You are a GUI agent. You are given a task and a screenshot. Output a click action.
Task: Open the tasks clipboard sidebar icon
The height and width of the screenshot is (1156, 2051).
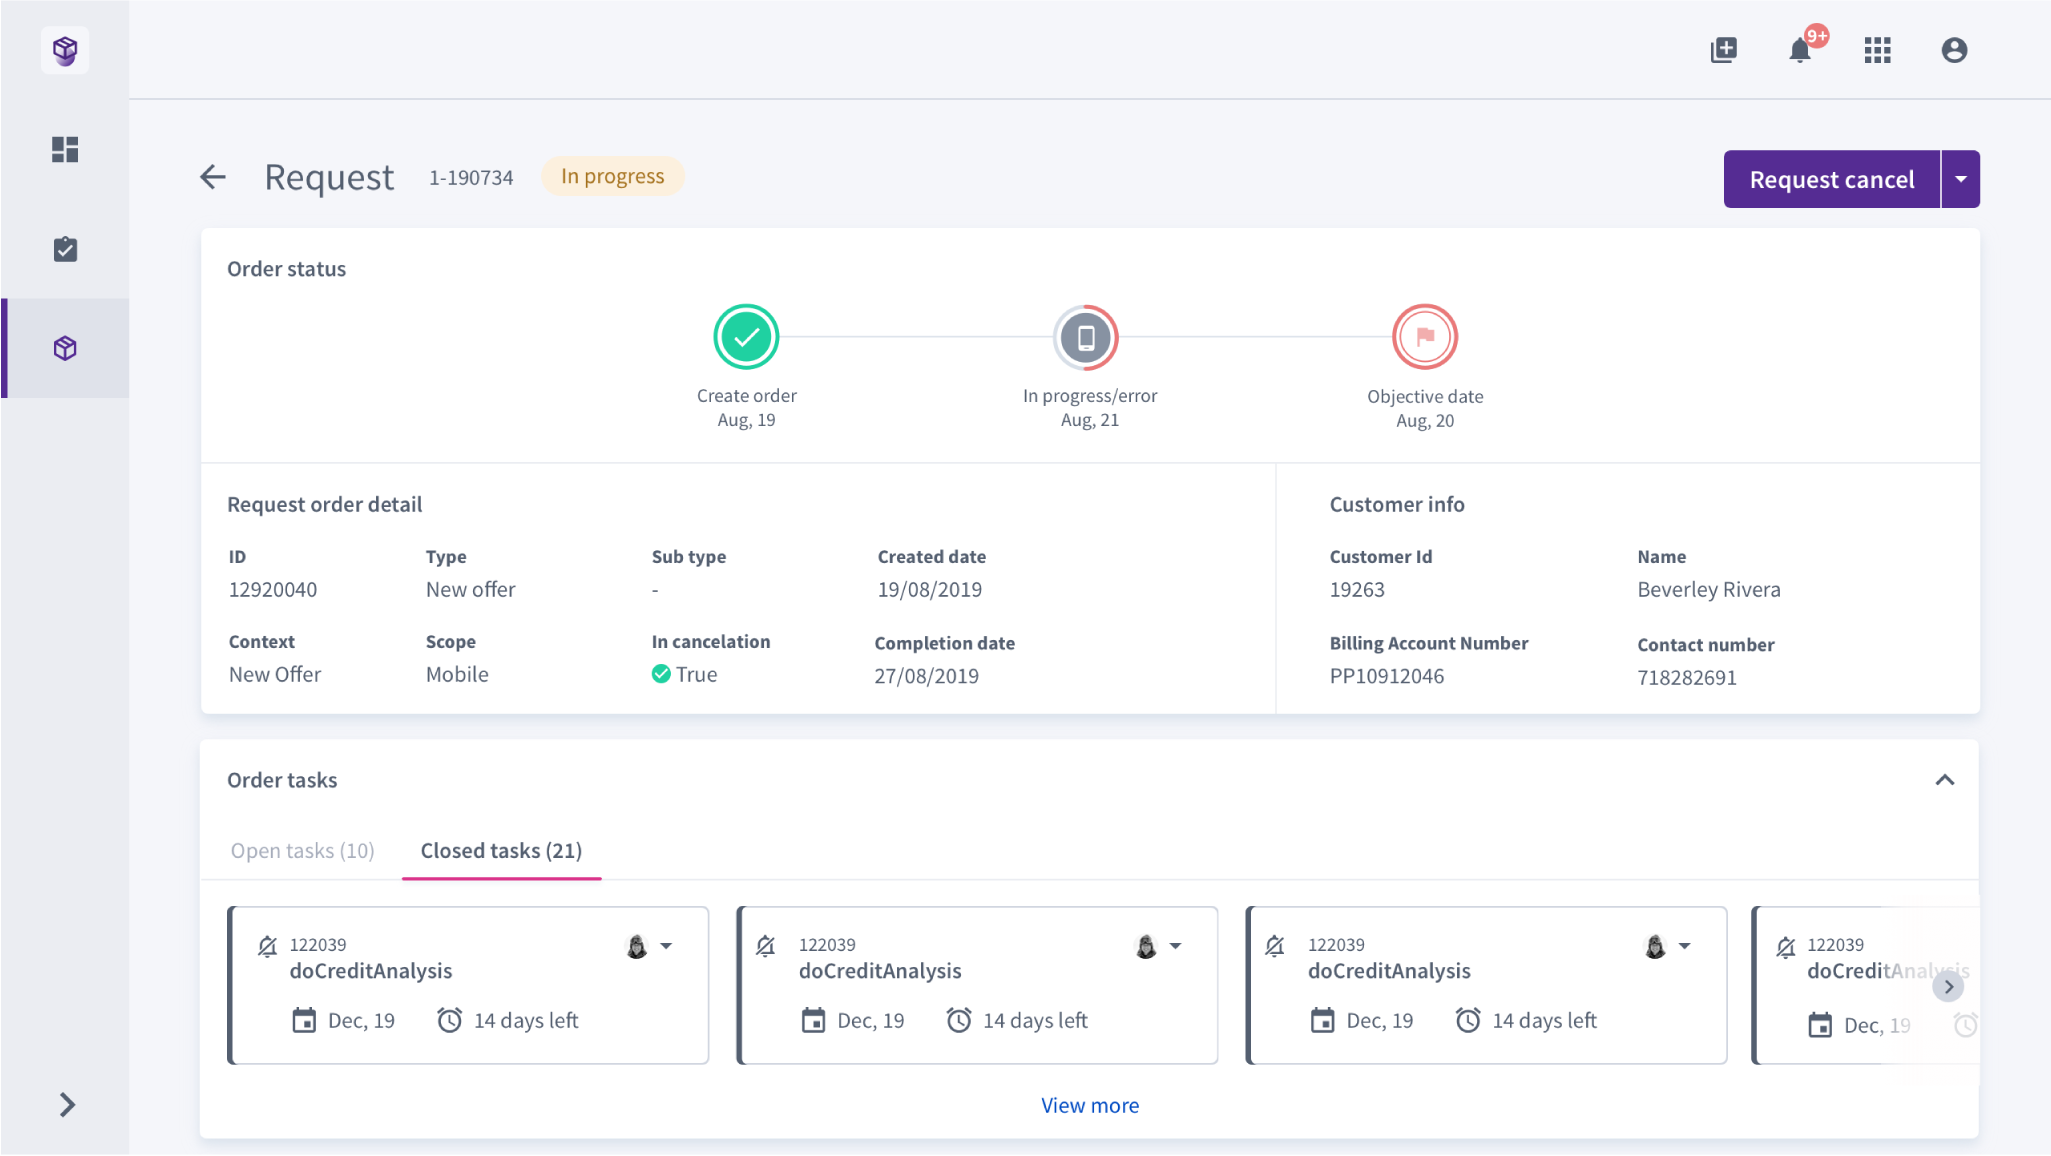click(x=65, y=249)
